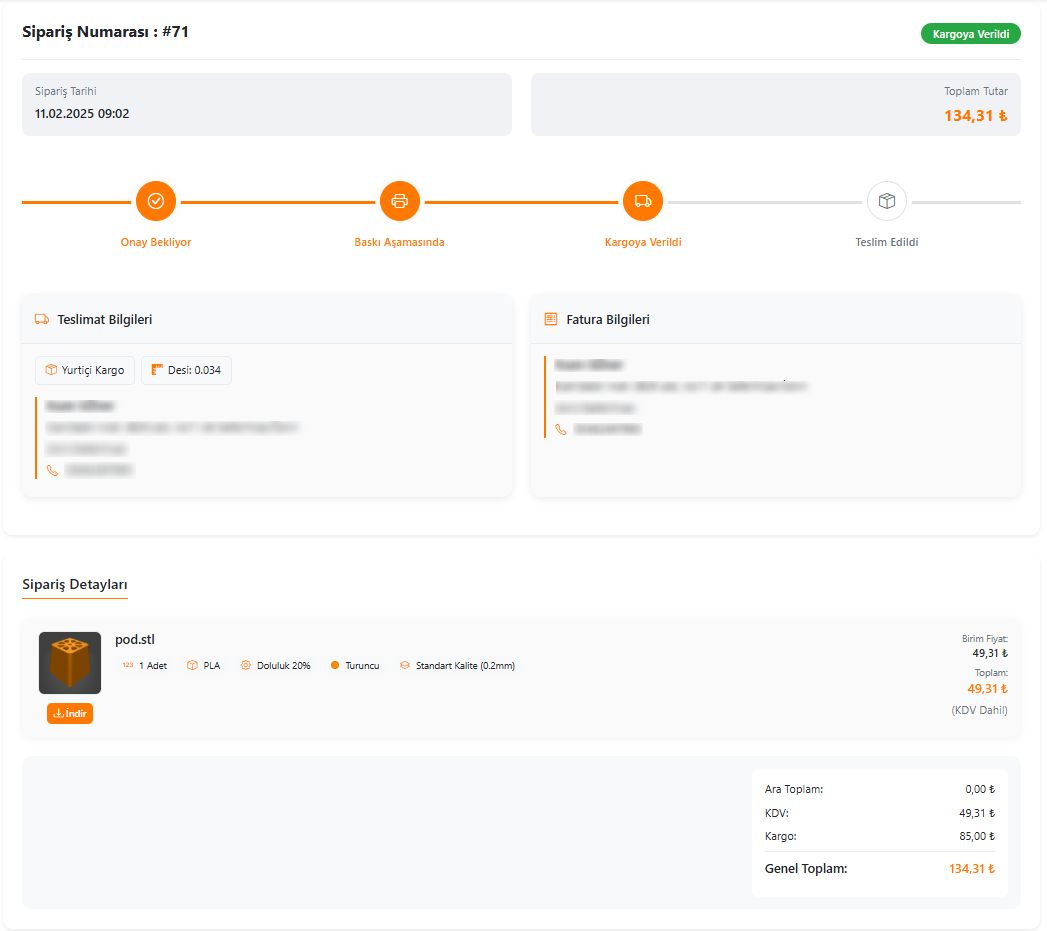Click the Onay Bekliyor checkmark step icon
Image resolution: width=1047 pixels, height=931 pixels.
click(x=156, y=201)
